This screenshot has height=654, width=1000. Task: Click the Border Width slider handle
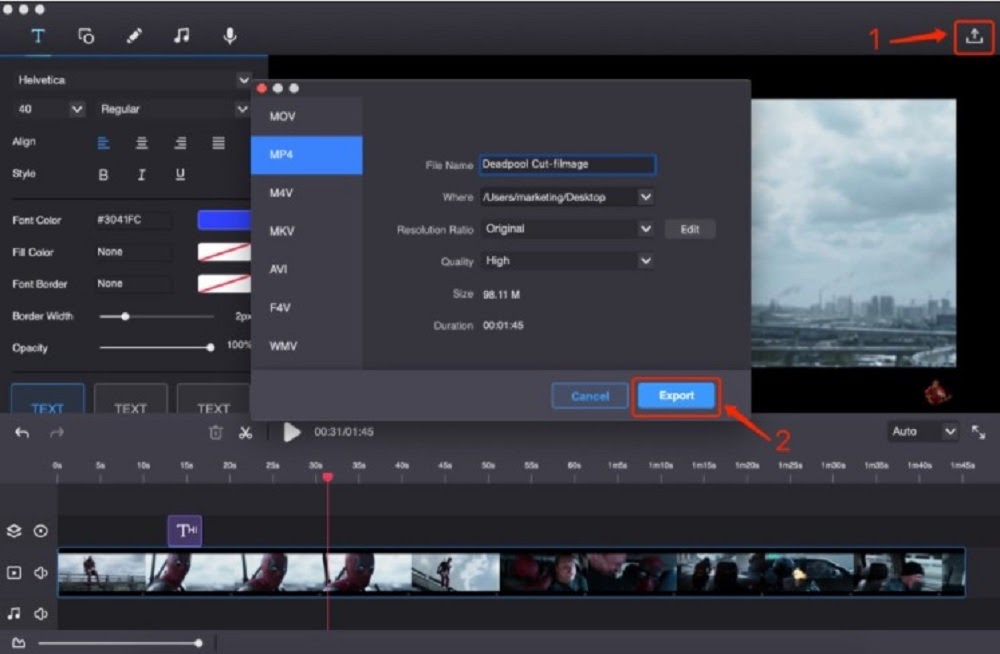126,316
